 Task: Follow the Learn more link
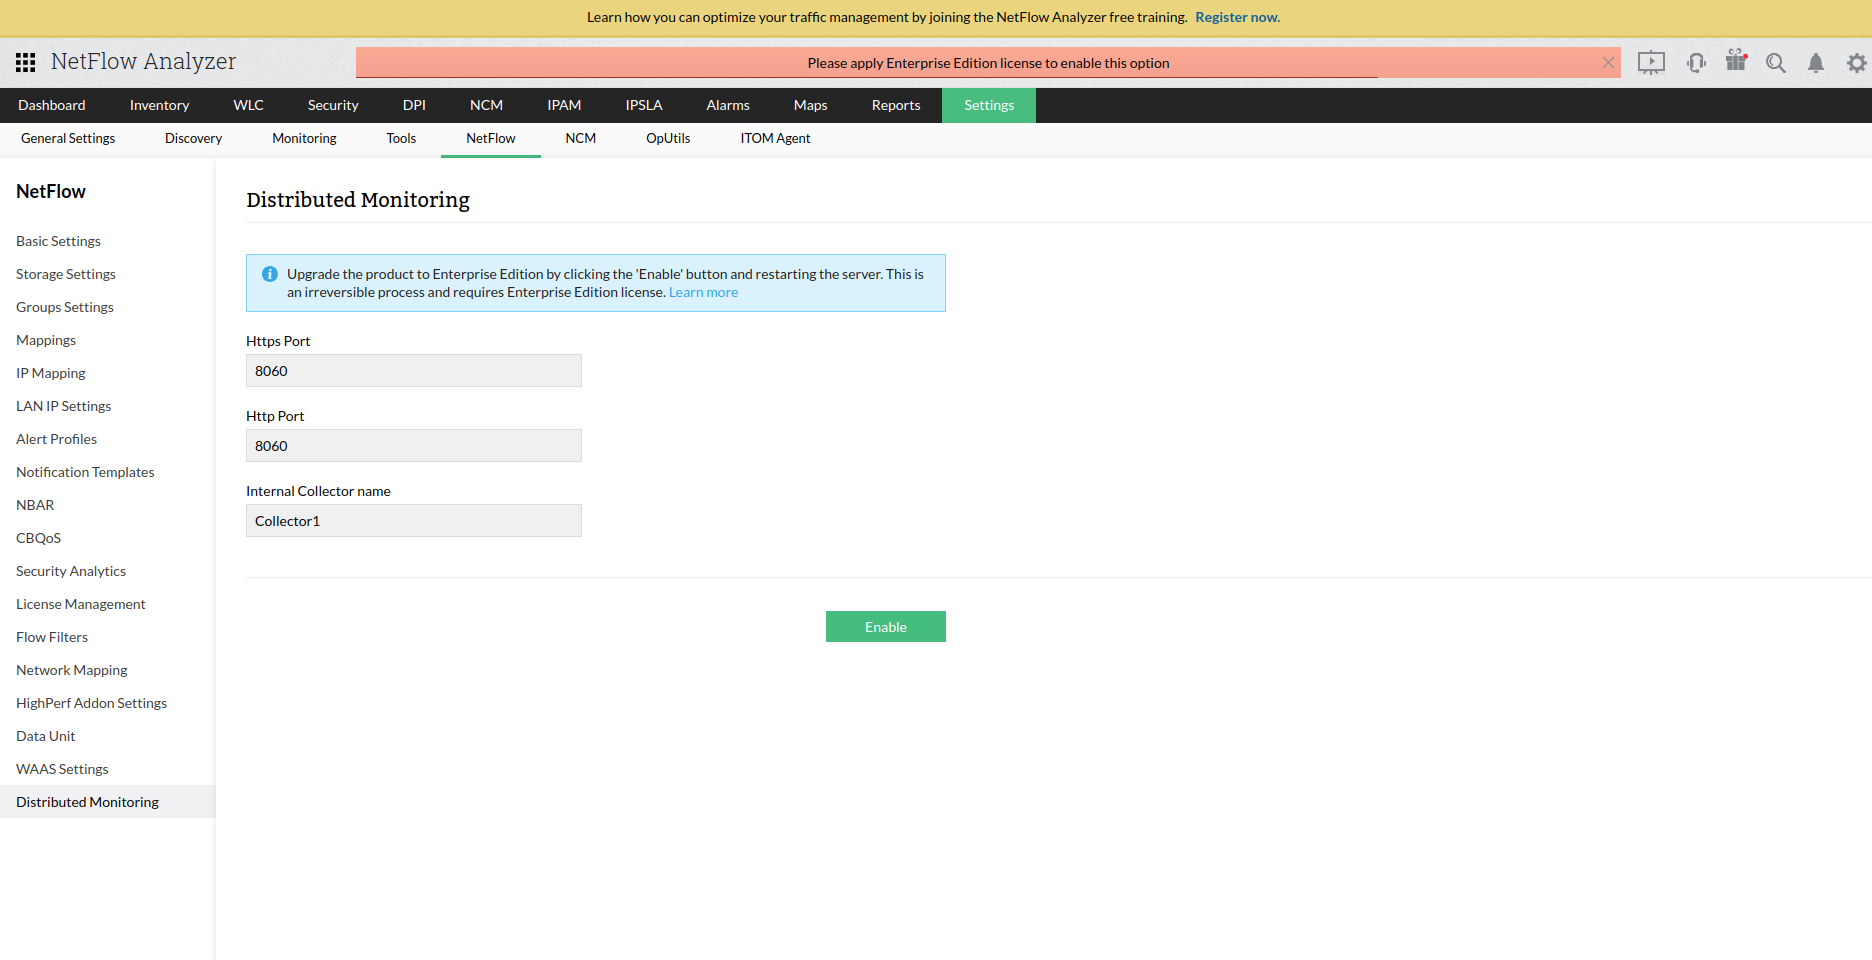click(x=704, y=293)
